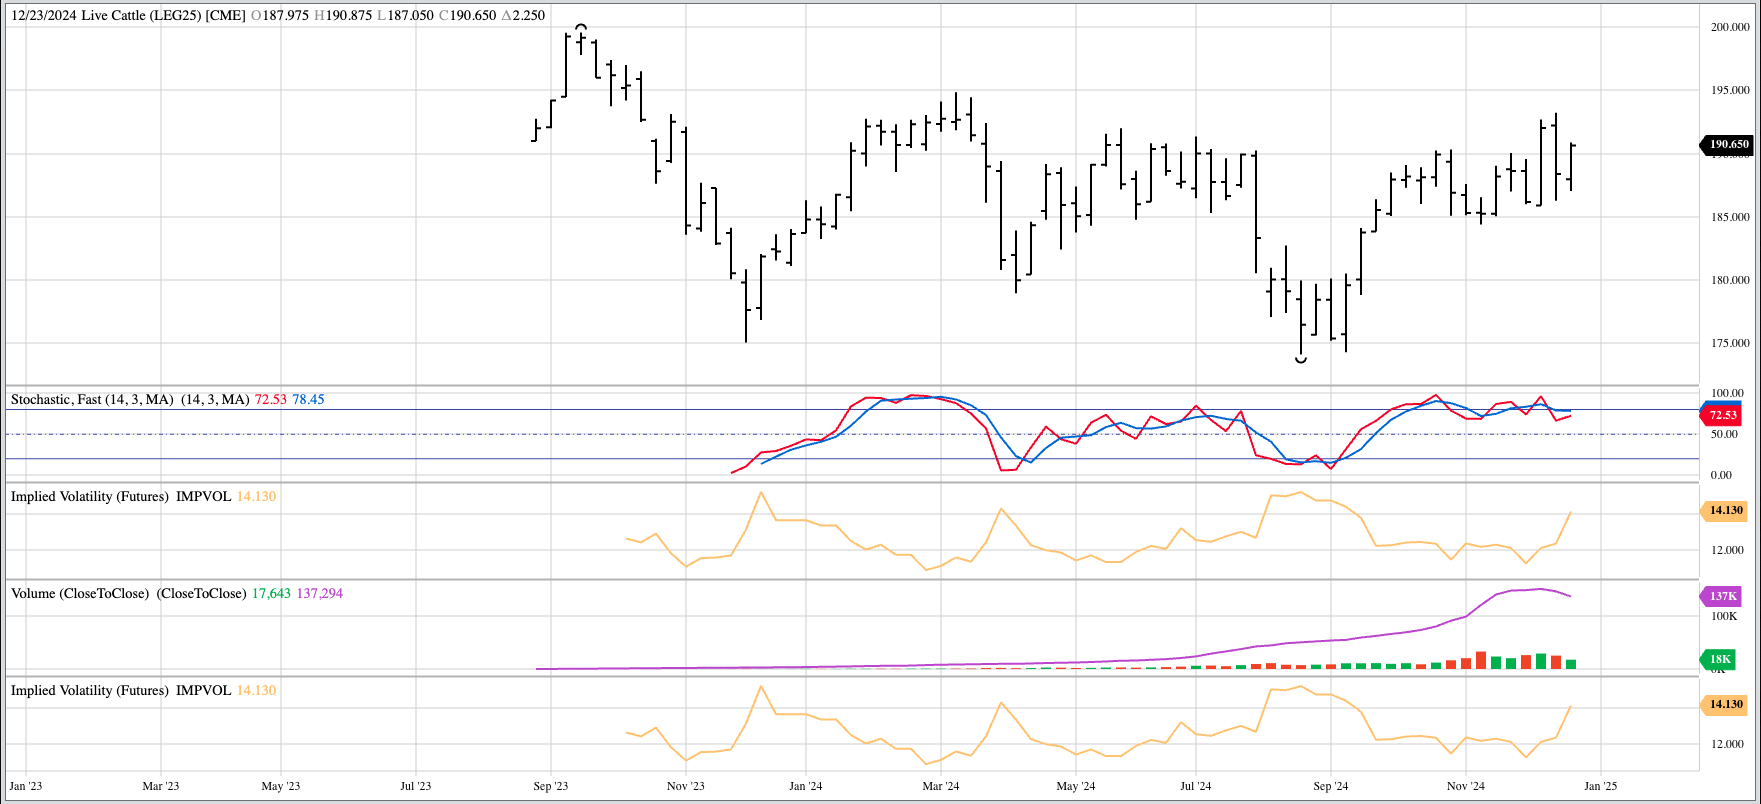Click the red 72.53 stochastic axis tag
The width and height of the screenshot is (1761, 804).
pyautogui.click(x=1722, y=414)
